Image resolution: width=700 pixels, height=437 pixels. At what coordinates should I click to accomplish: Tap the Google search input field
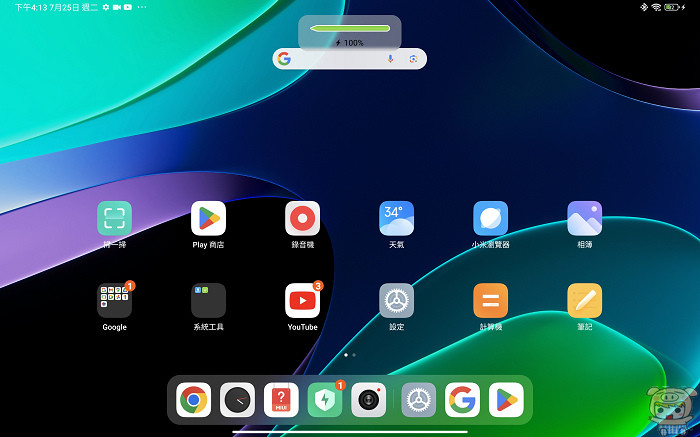350,59
